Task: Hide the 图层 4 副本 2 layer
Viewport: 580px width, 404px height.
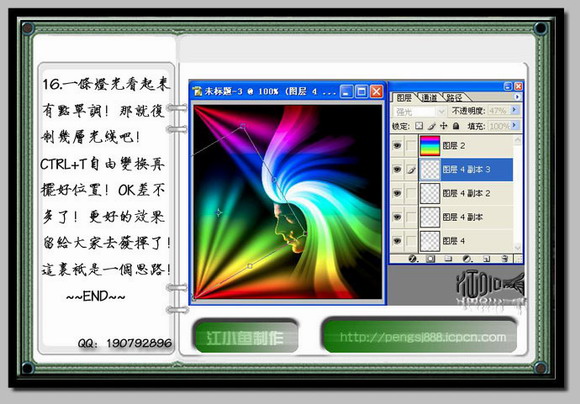Action: tap(397, 193)
